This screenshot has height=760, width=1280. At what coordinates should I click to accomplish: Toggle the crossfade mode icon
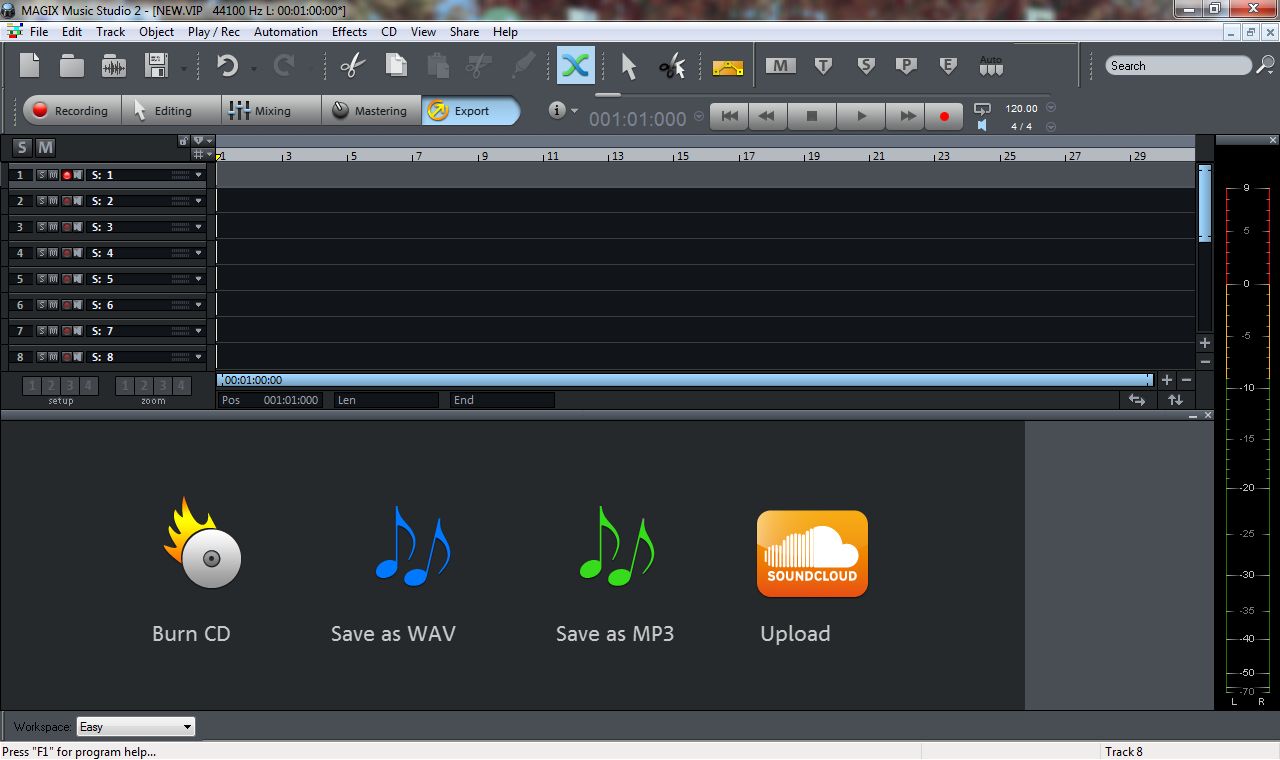(x=576, y=66)
